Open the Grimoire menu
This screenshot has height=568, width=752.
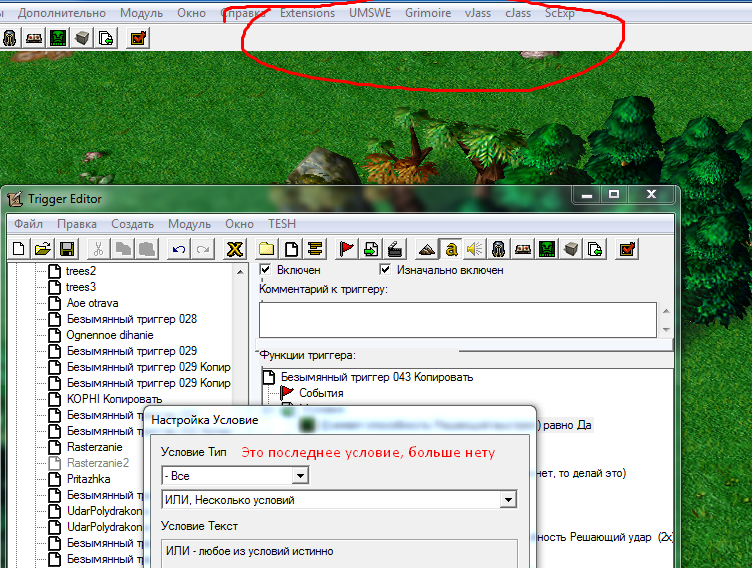click(x=428, y=13)
